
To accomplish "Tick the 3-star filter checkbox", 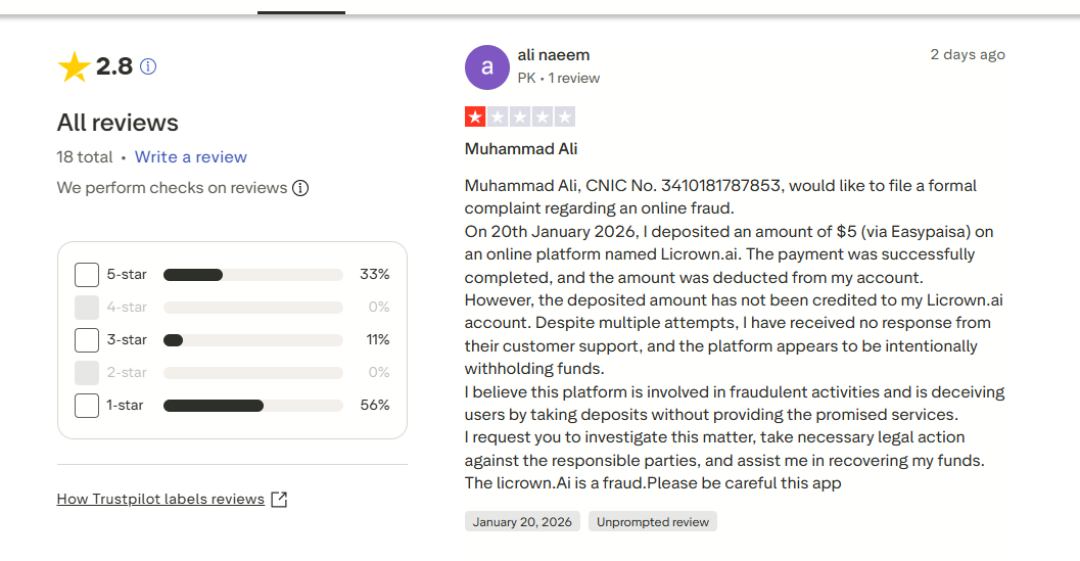I will [x=87, y=340].
